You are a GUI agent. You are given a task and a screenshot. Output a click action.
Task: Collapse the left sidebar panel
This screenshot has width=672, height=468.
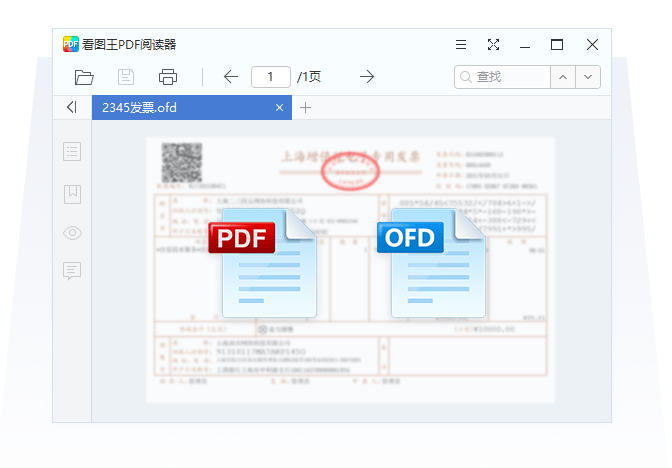click(72, 107)
